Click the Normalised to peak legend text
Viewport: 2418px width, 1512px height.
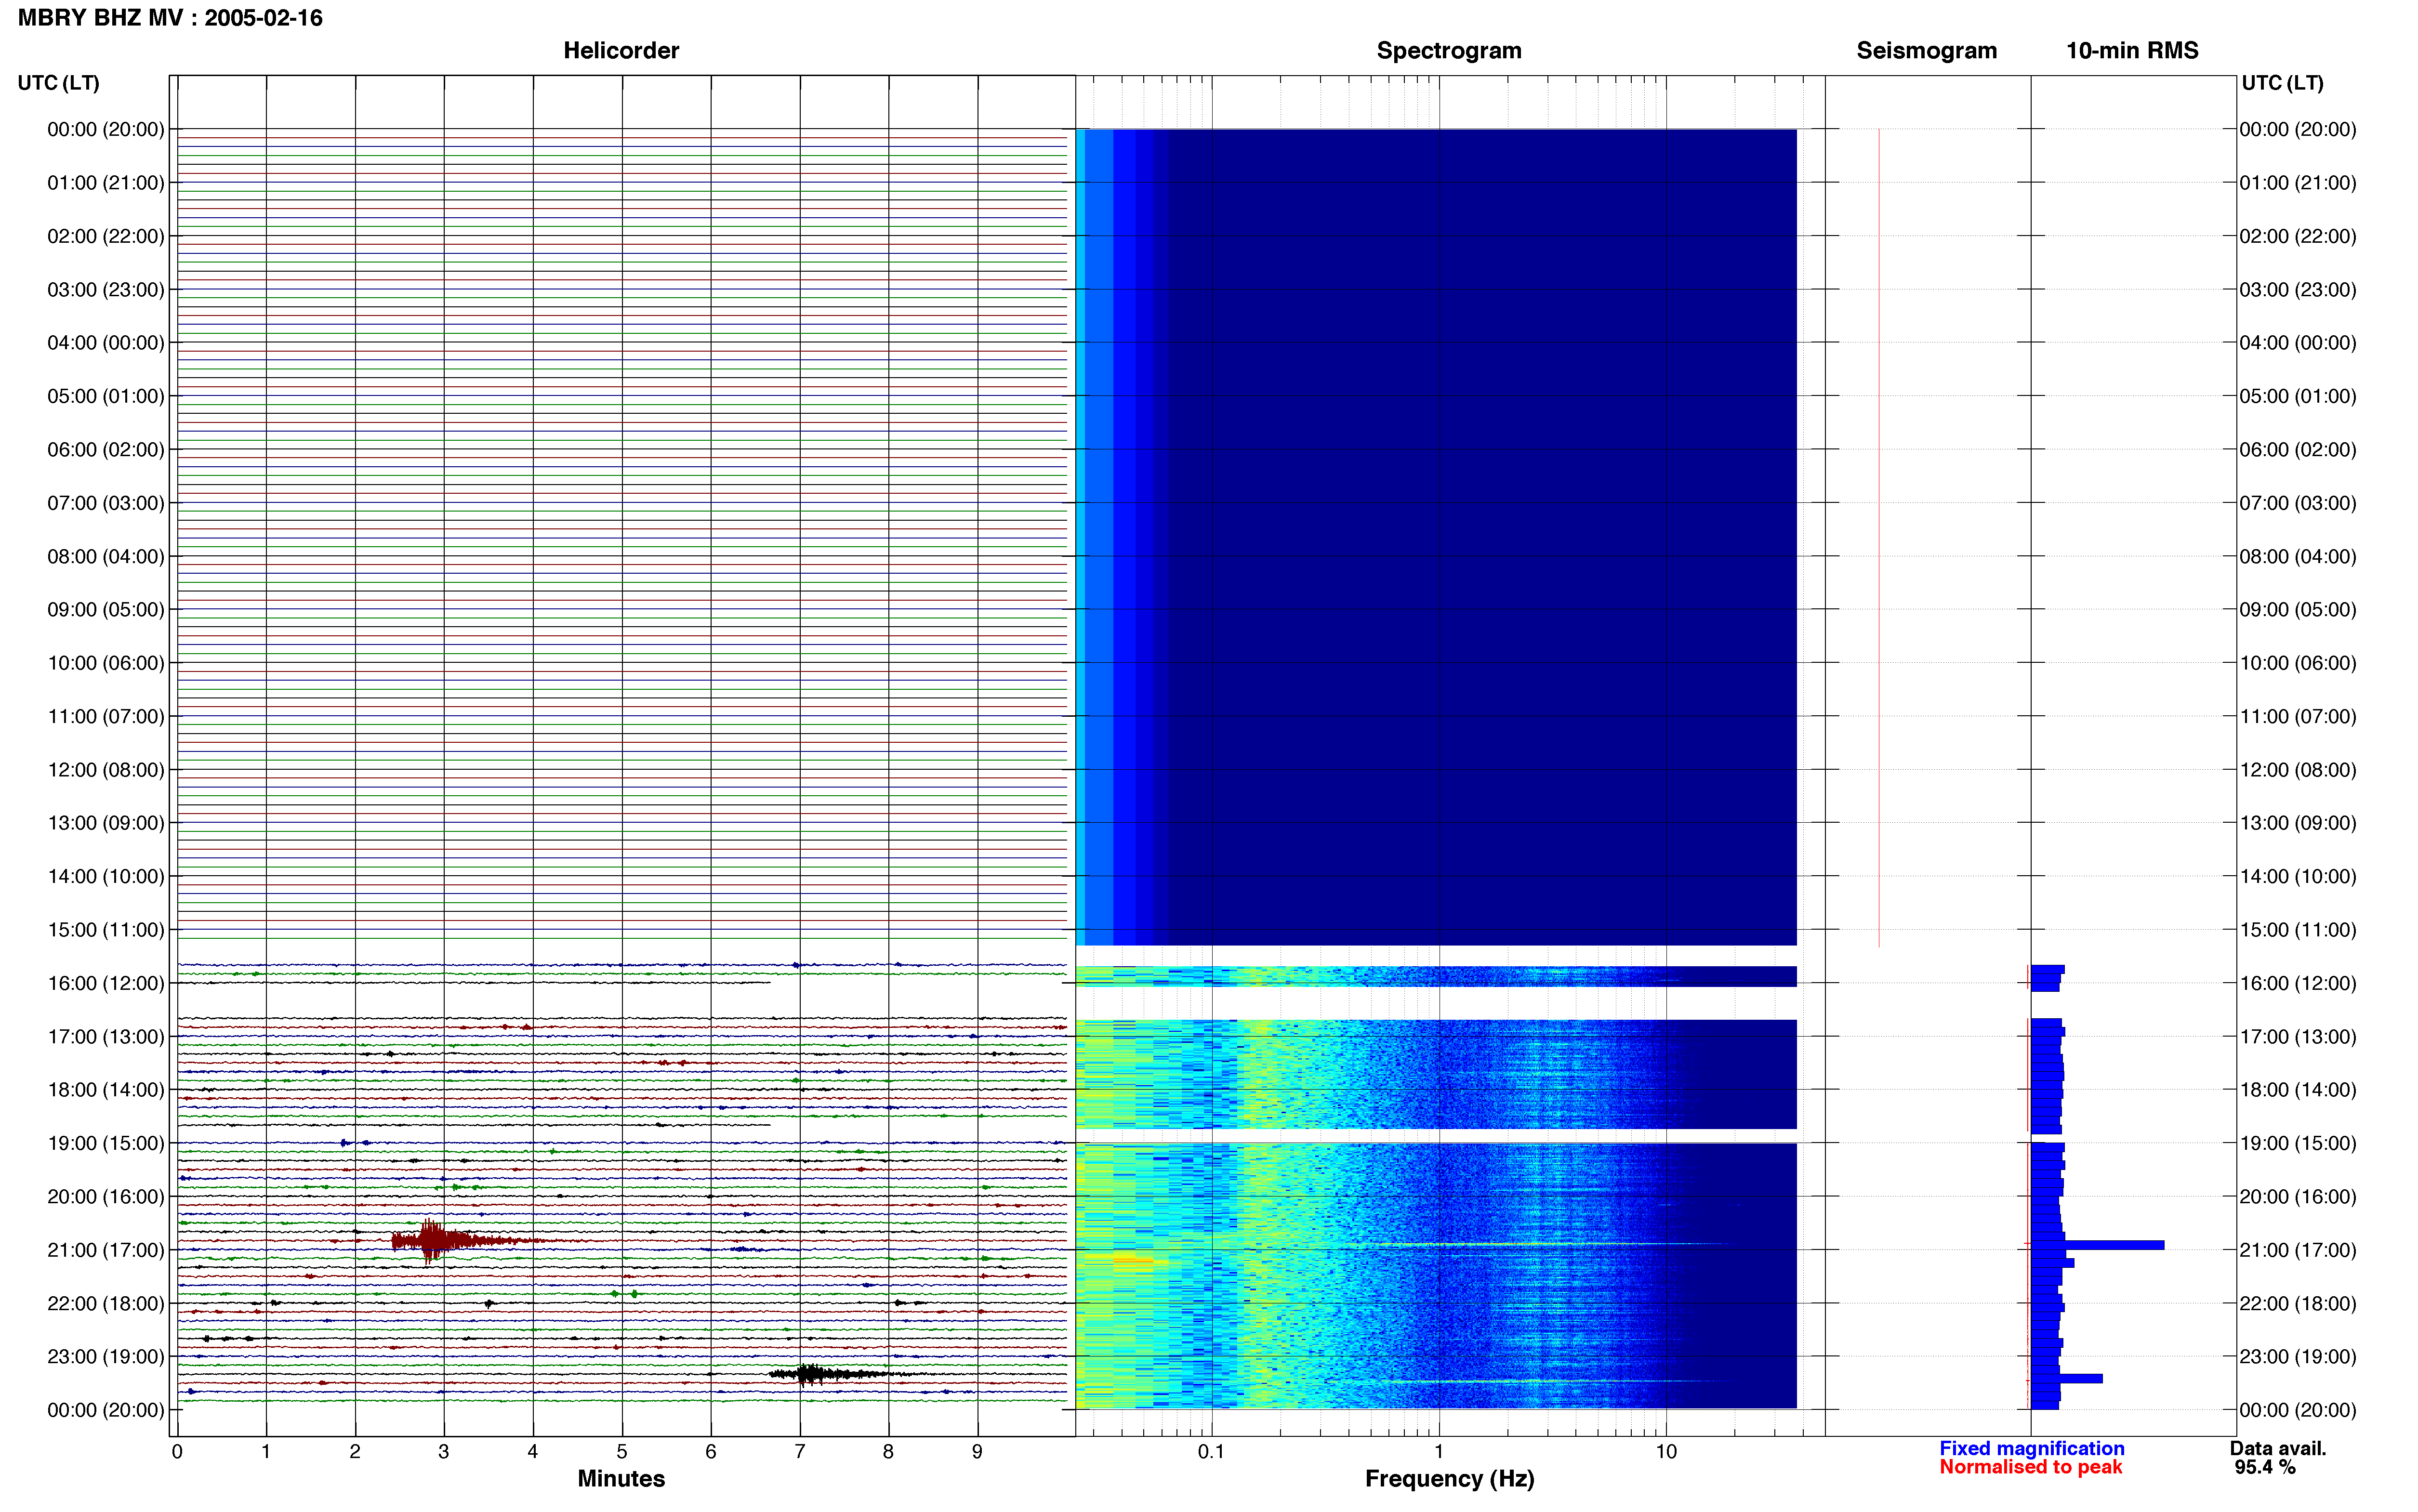click(2030, 1467)
